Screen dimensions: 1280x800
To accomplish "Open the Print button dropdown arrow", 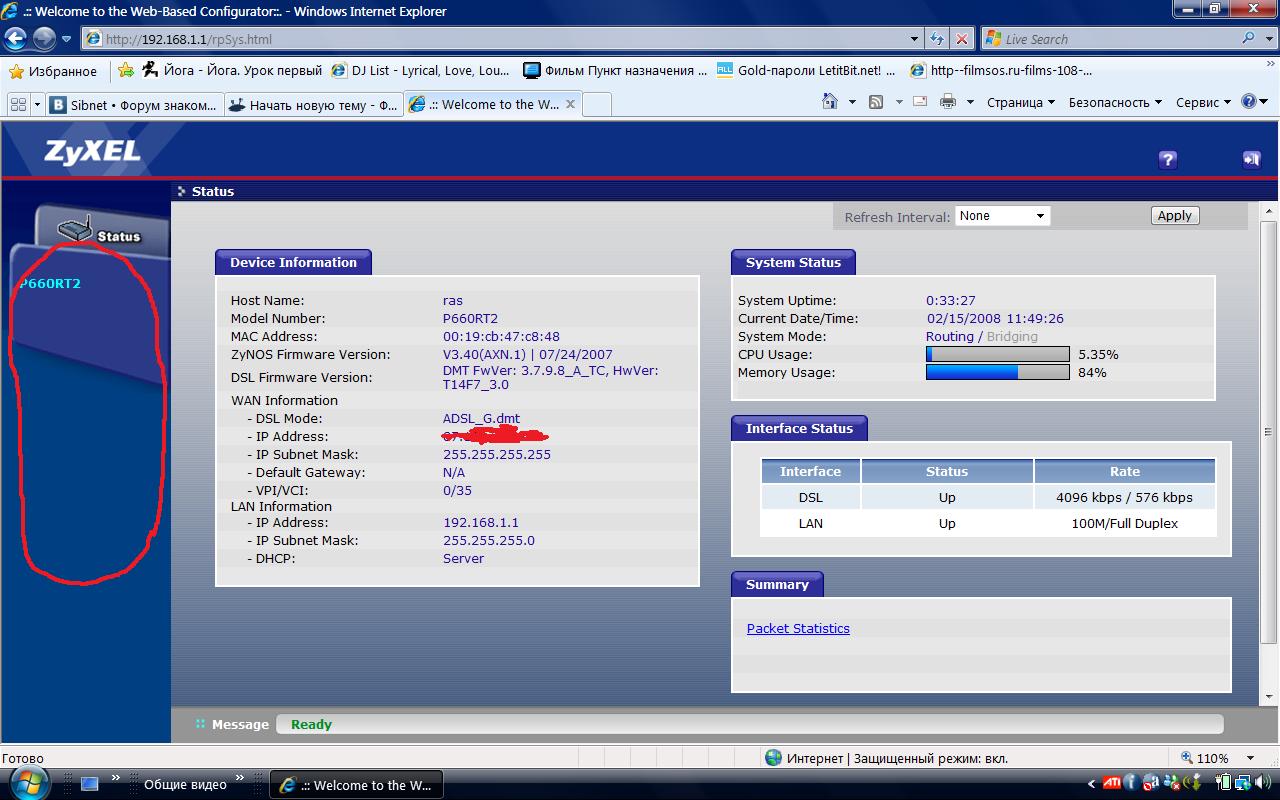I will [x=969, y=102].
